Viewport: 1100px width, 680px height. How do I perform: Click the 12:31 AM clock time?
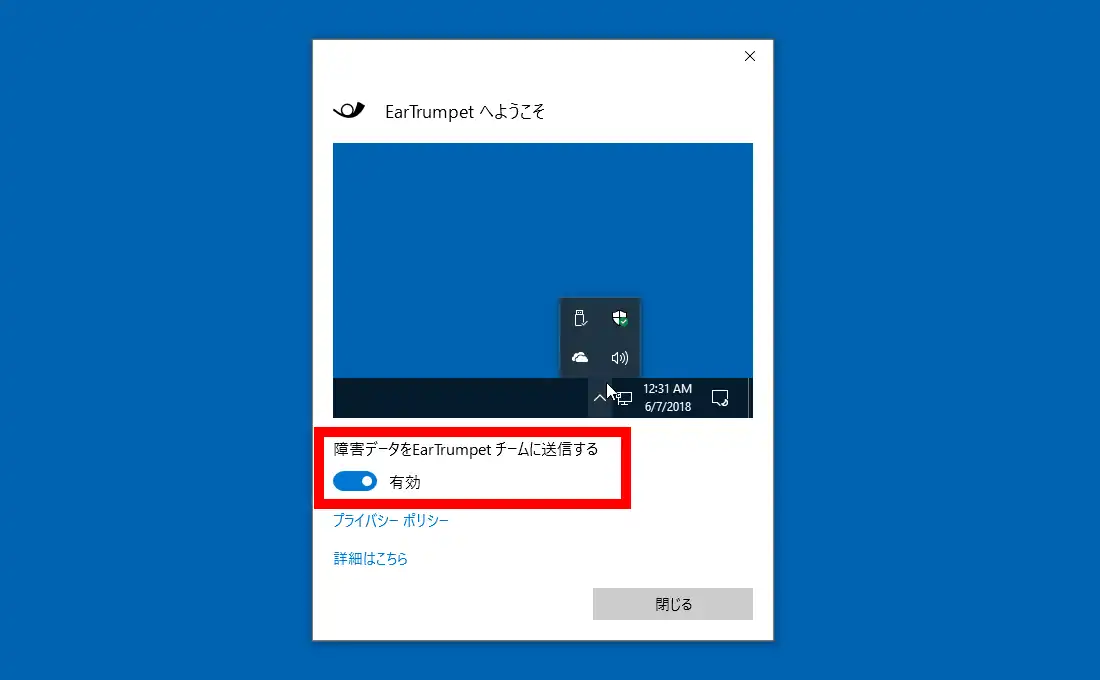pos(667,389)
